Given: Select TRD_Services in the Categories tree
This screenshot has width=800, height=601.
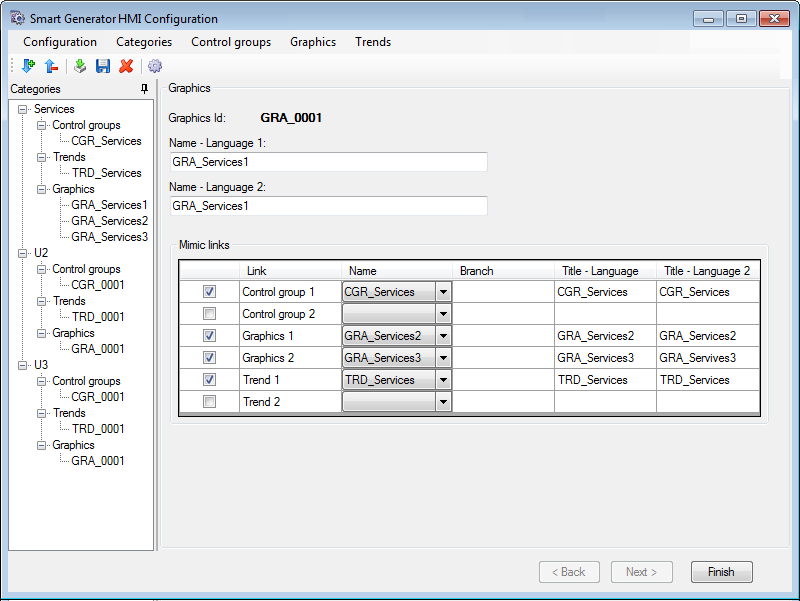Looking at the screenshot, I should click(107, 173).
